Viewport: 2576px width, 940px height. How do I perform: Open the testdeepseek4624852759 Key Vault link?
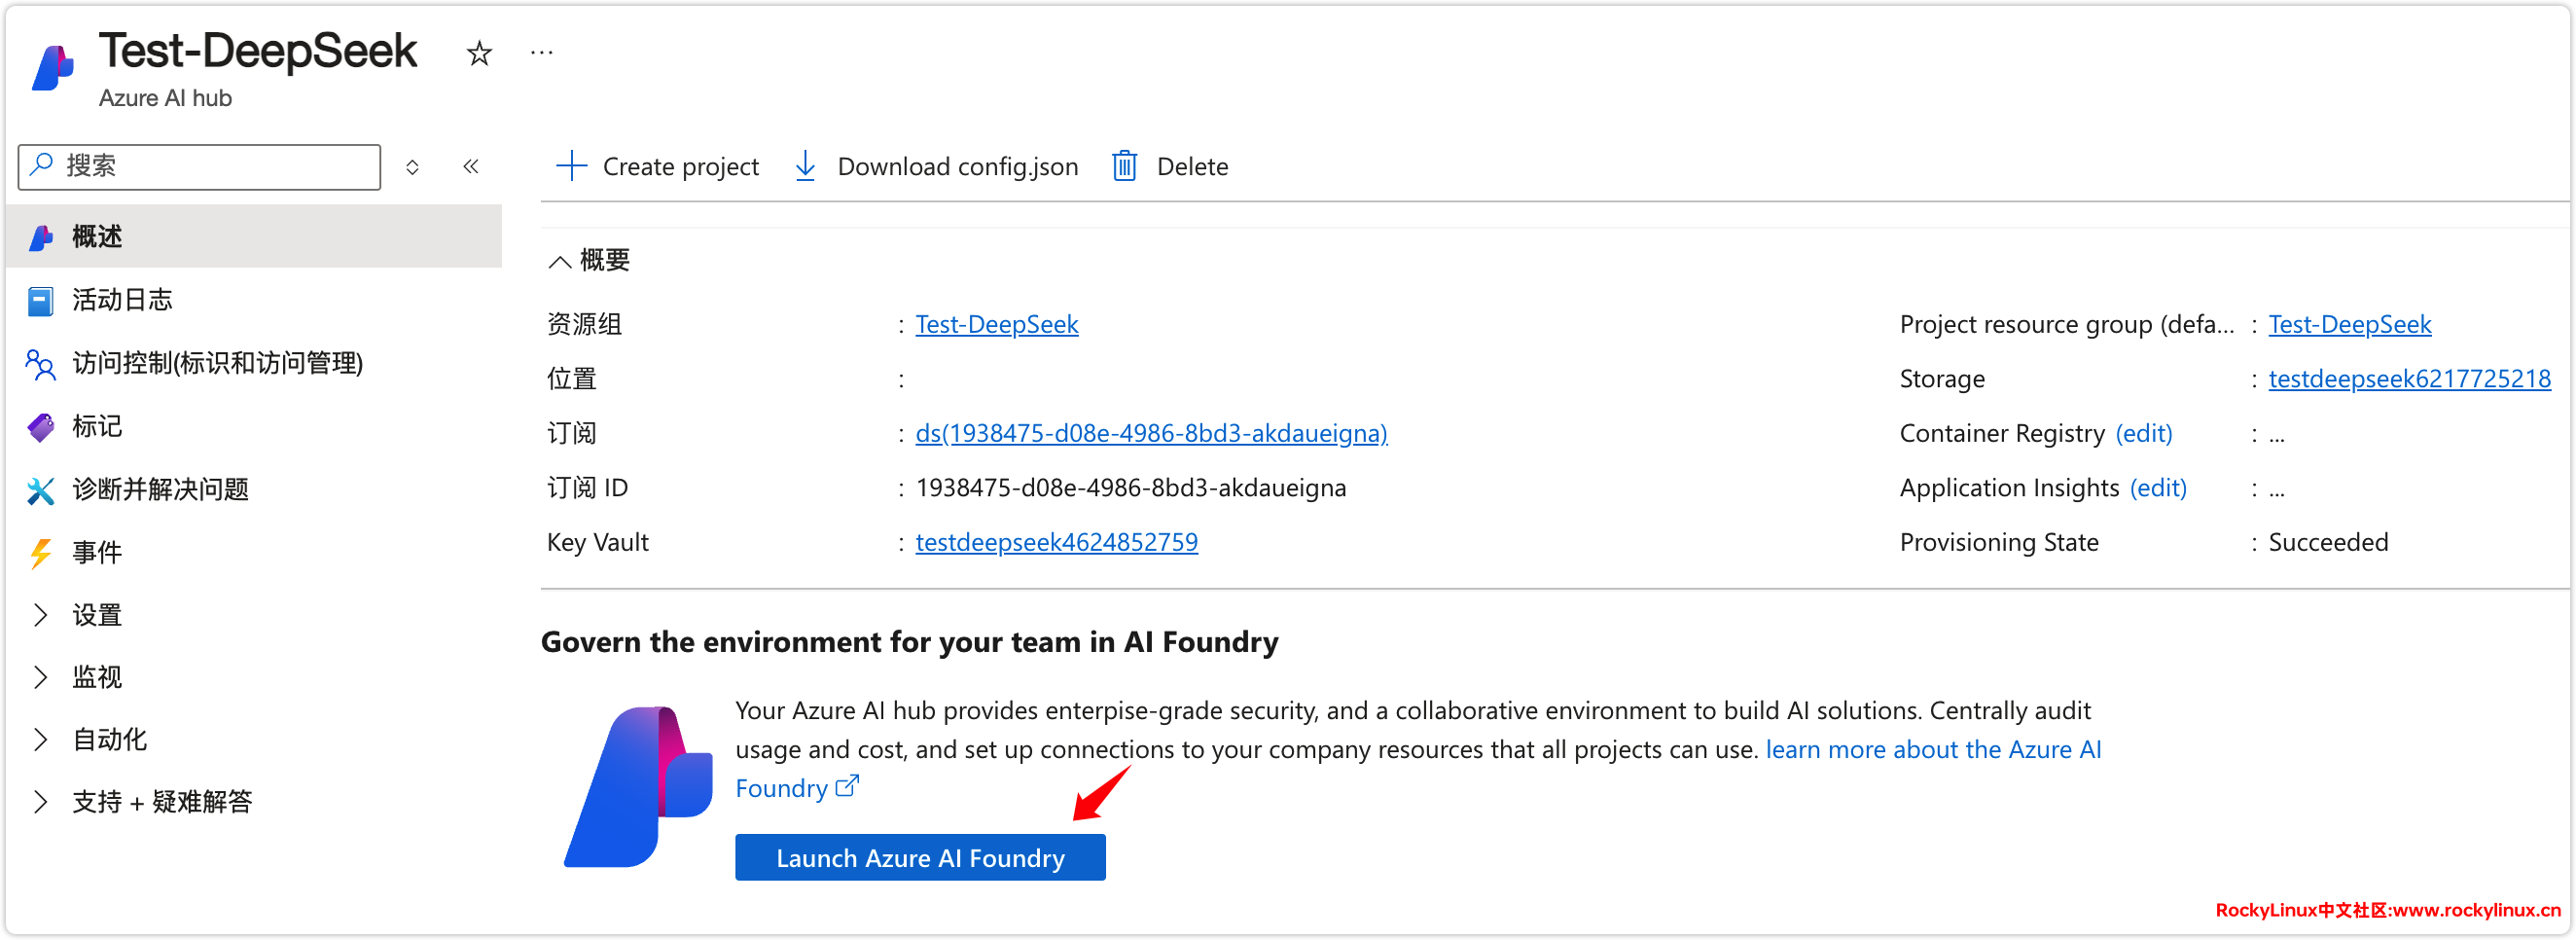pos(1056,542)
